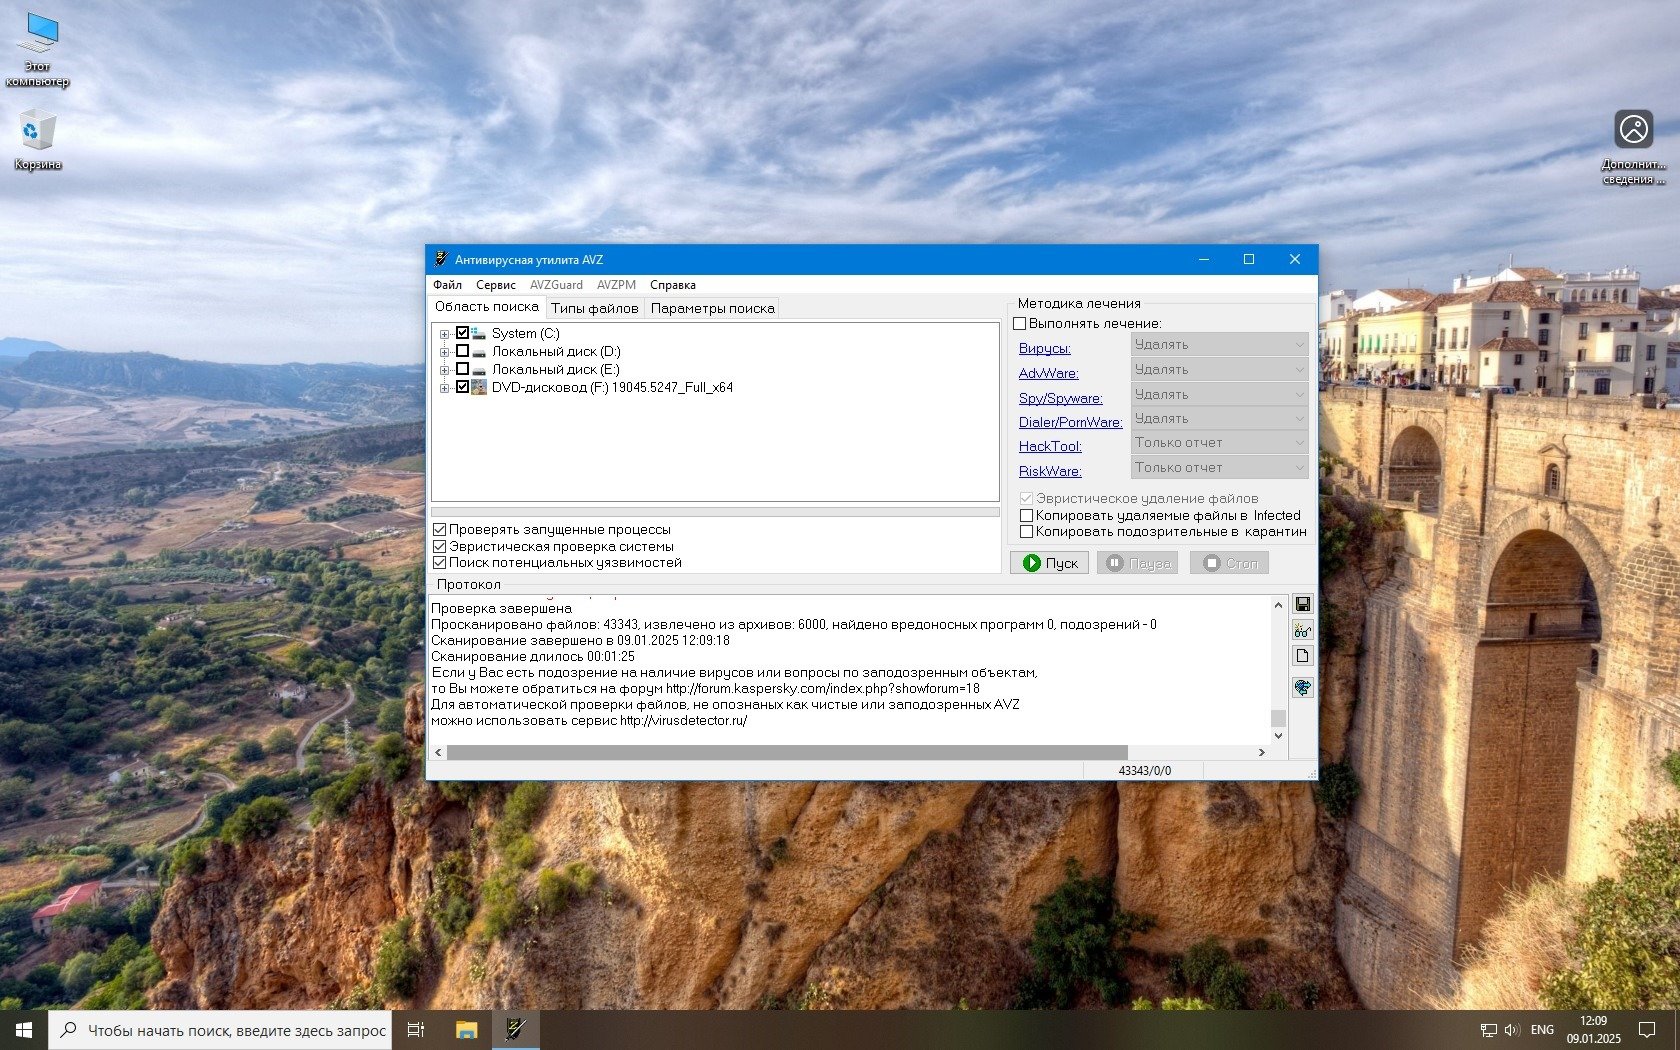Switch to the Типы файлов tab

point(595,308)
